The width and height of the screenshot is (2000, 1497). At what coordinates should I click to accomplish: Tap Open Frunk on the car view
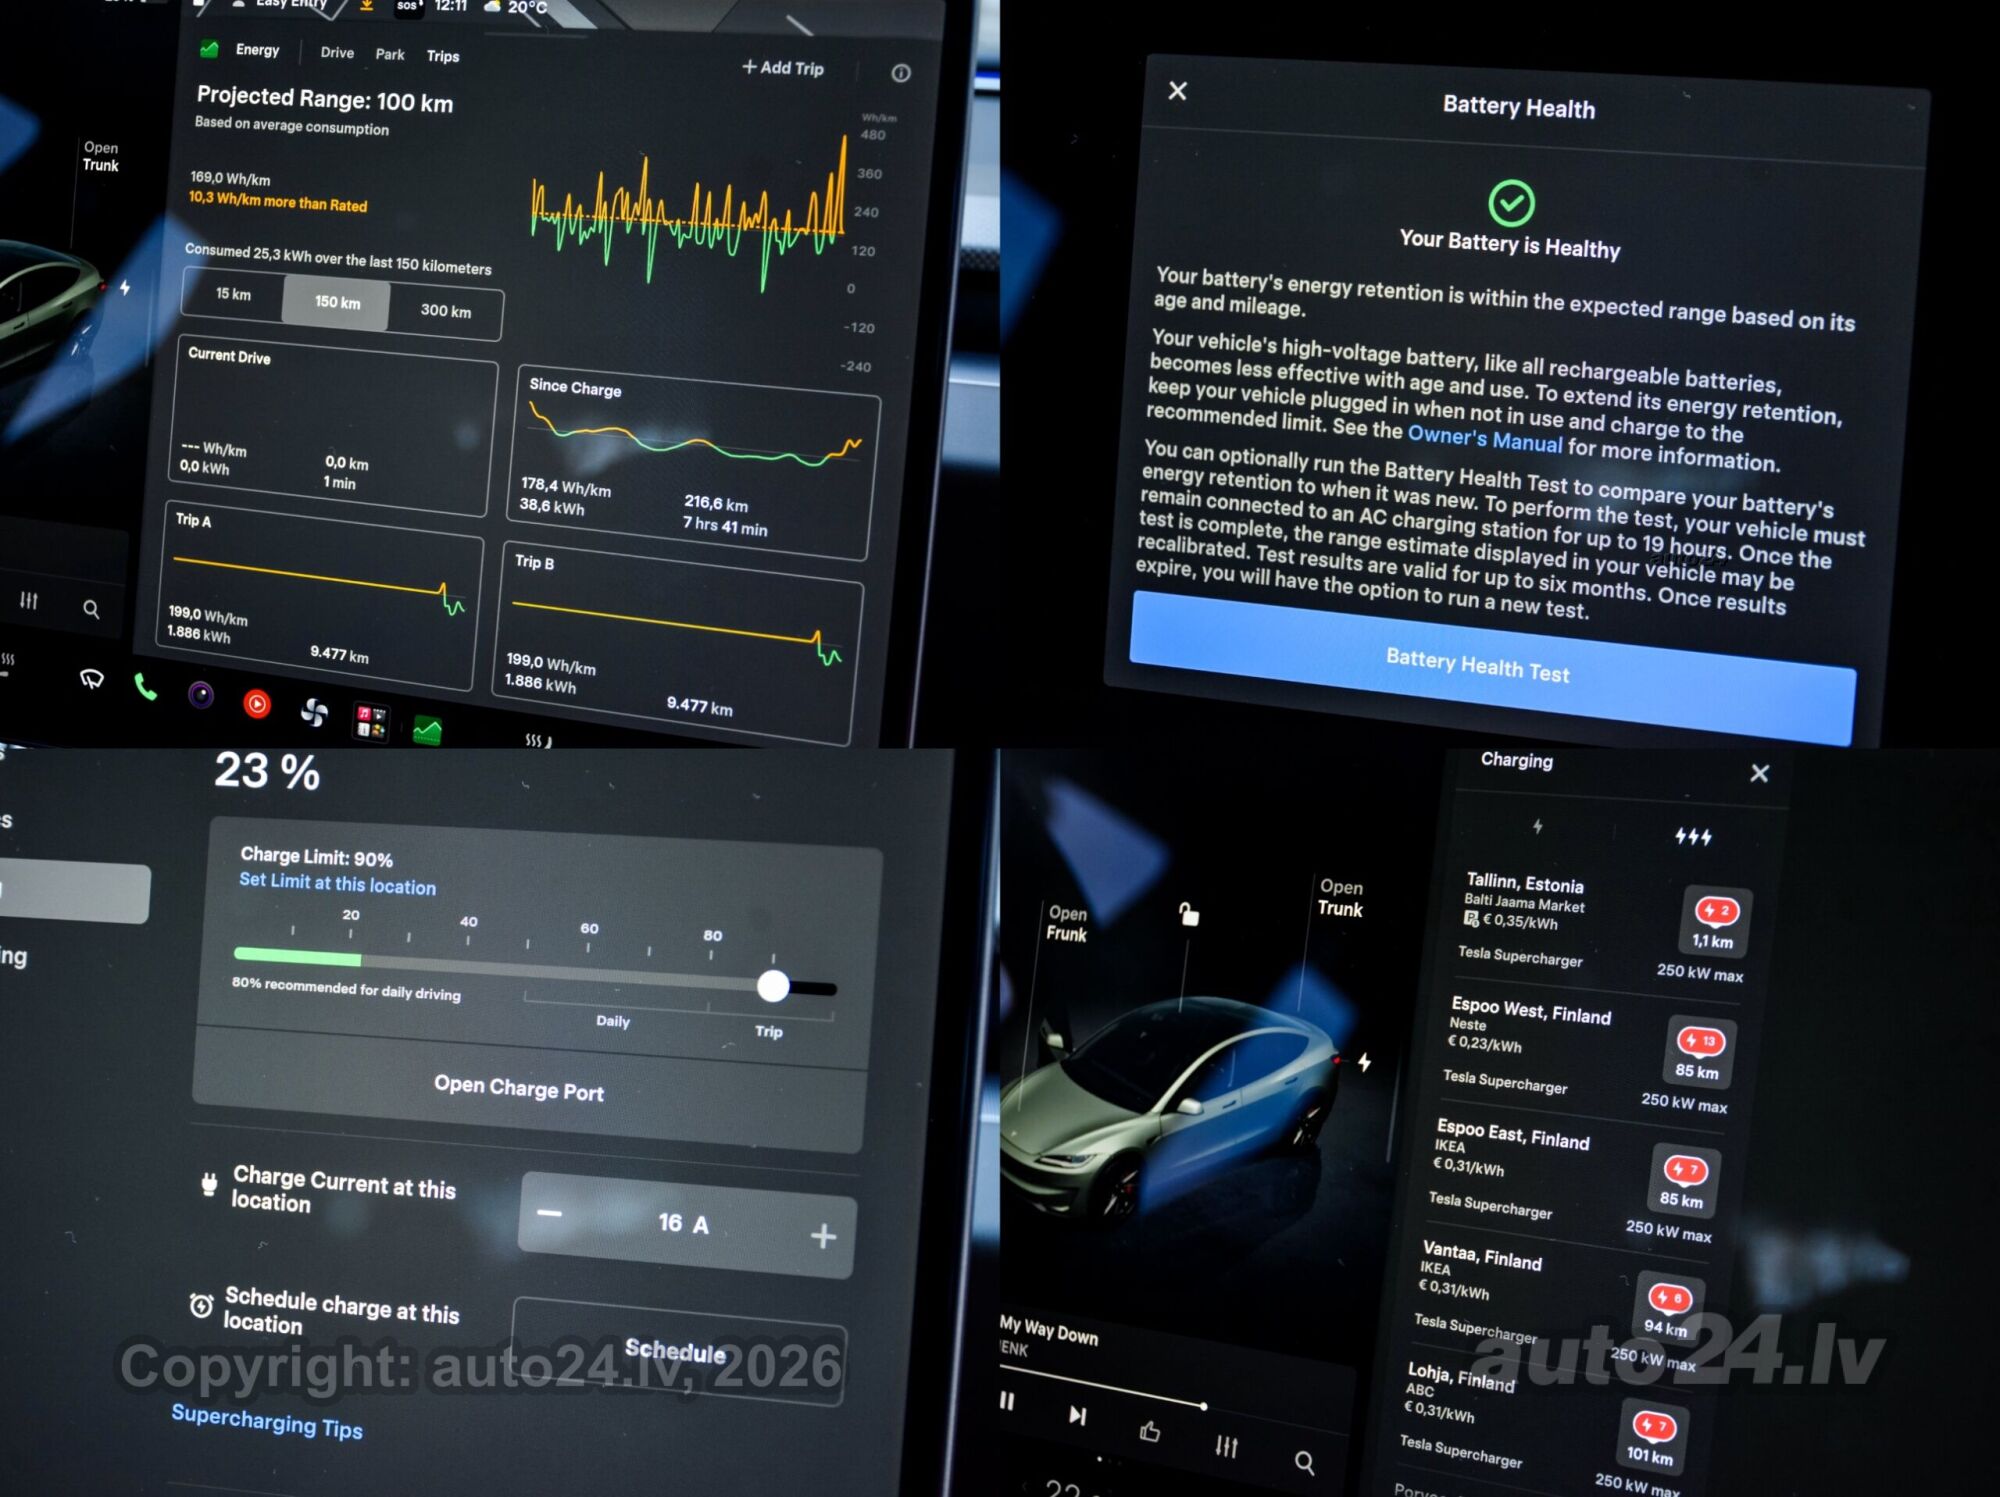point(1067,923)
